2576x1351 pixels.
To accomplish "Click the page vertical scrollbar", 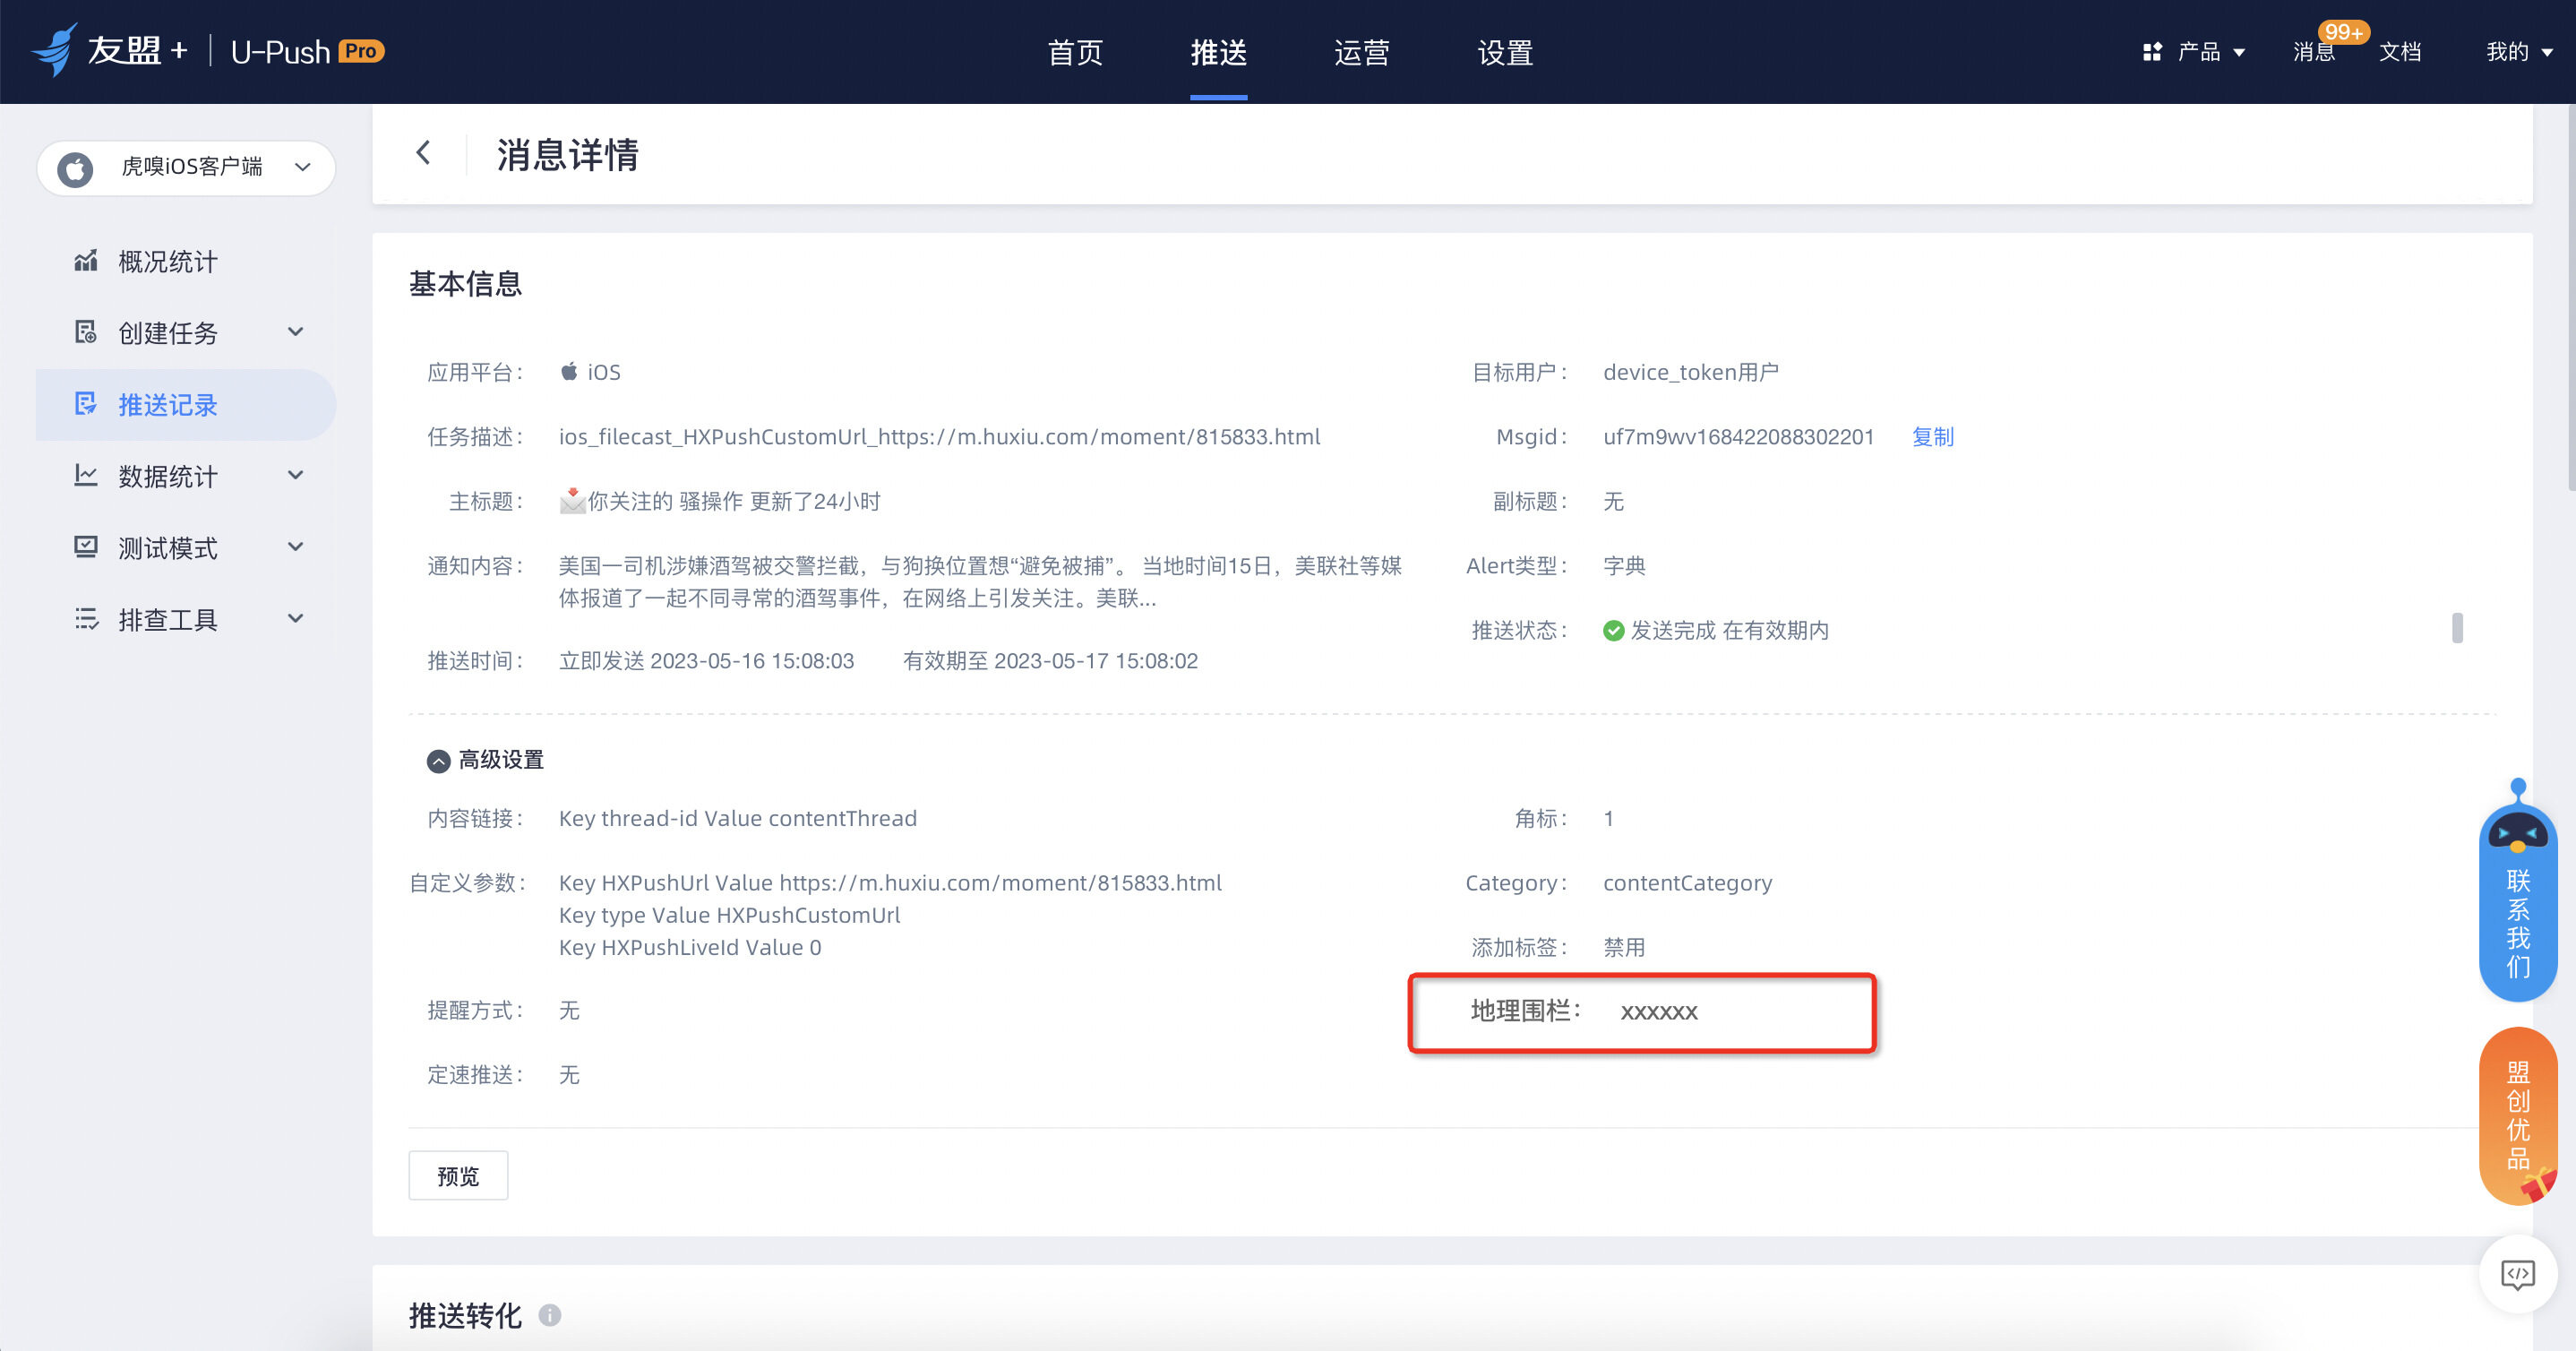I will click(2569, 300).
